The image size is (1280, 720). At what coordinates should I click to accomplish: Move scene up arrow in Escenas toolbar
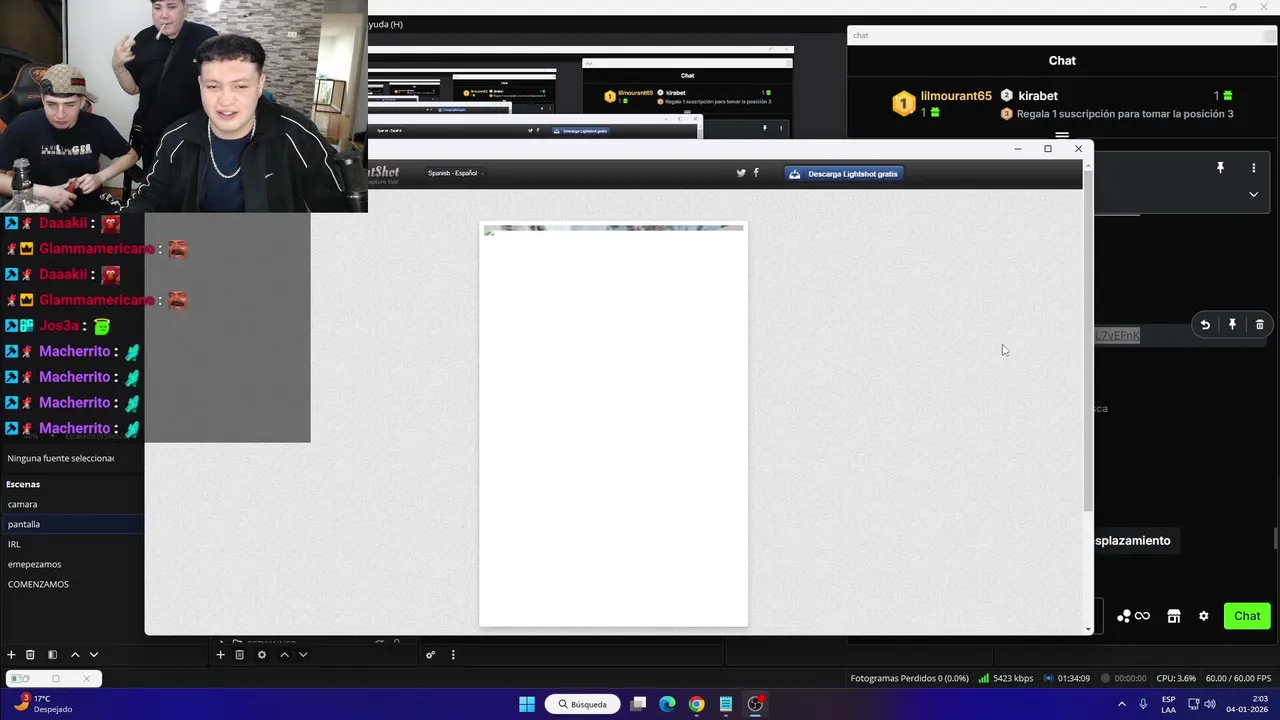tap(75, 655)
